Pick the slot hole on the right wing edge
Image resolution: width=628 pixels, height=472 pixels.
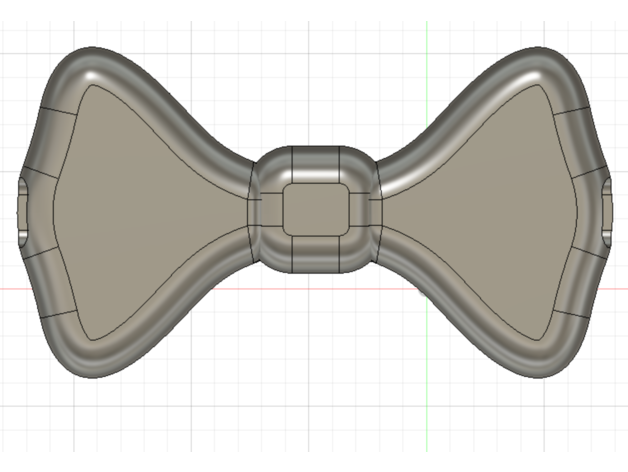606,212
